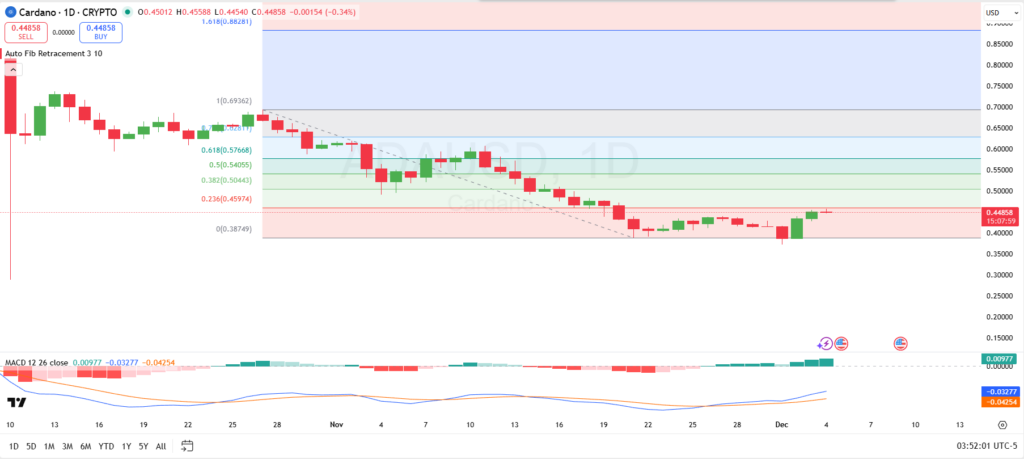Image resolution: width=1024 pixels, height=459 pixels.
Task: Open chart settings hexagon icon
Action: click(1002, 424)
